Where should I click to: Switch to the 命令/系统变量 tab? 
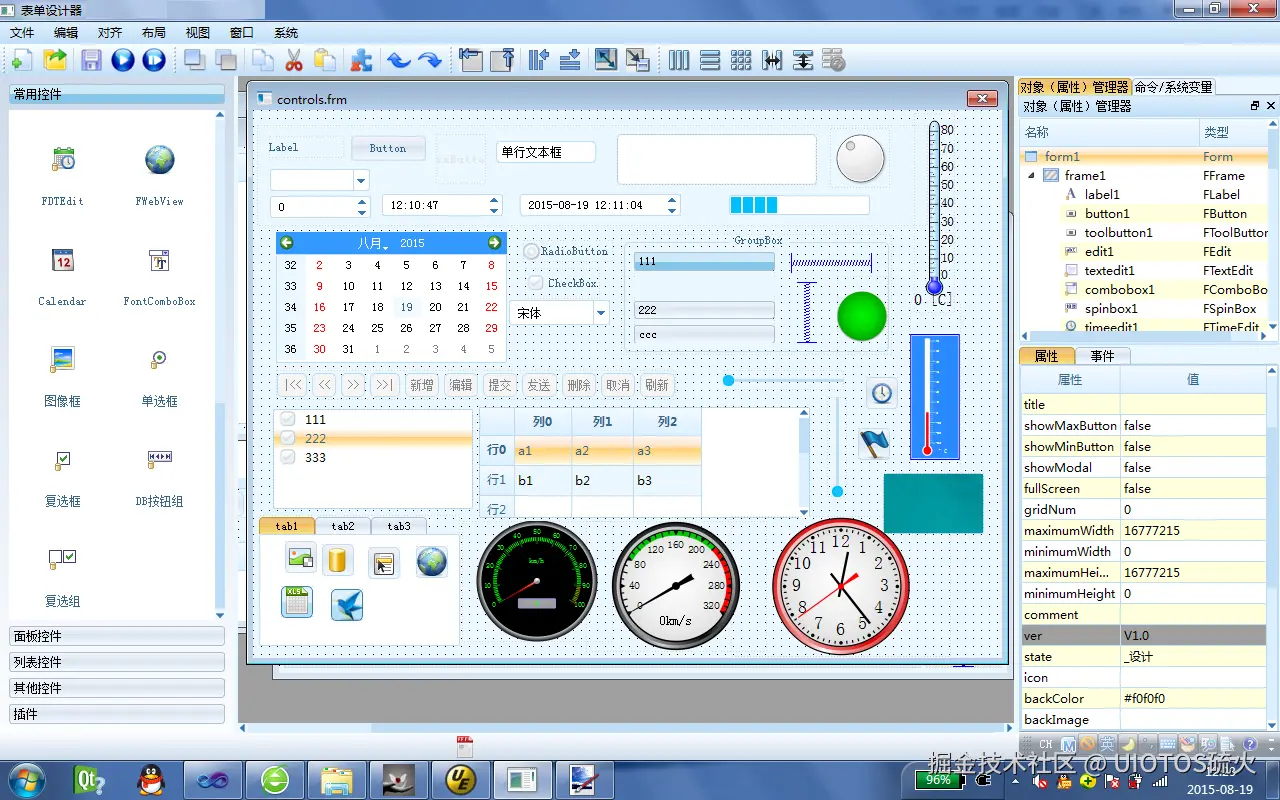[1173, 87]
